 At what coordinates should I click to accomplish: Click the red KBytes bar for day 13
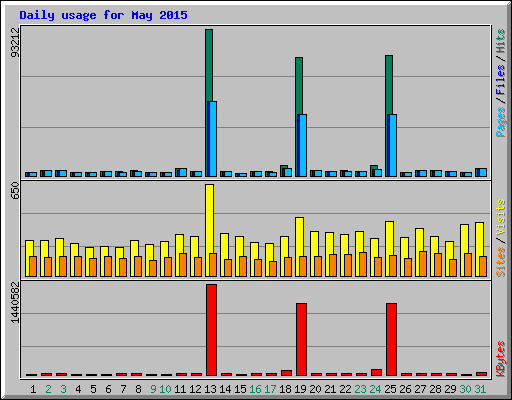click(x=211, y=330)
